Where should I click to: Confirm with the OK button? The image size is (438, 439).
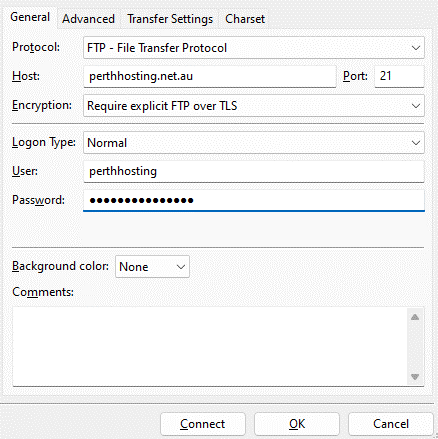pyautogui.click(x=297, y=424)
